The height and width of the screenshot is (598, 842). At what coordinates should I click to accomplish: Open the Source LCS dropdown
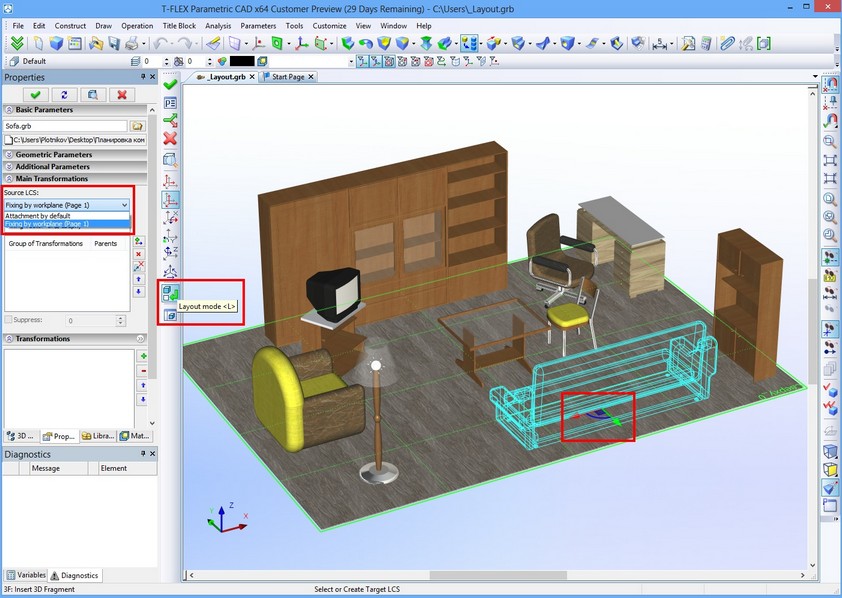click(66, 204)
